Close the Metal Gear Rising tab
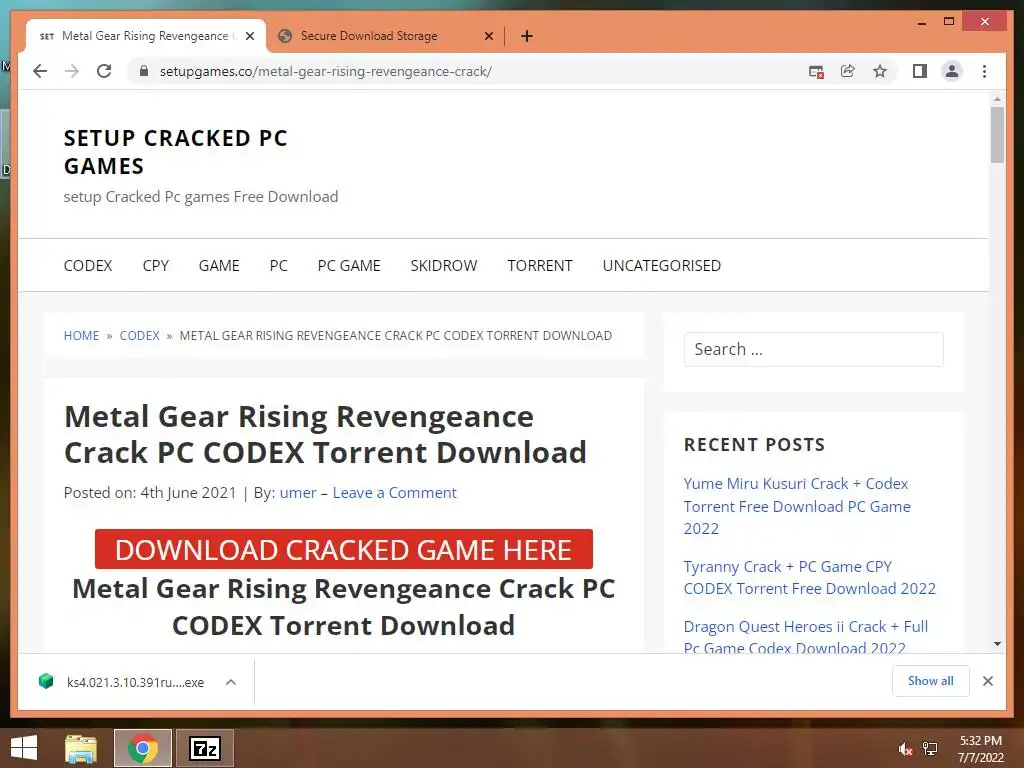 [249, 36]
